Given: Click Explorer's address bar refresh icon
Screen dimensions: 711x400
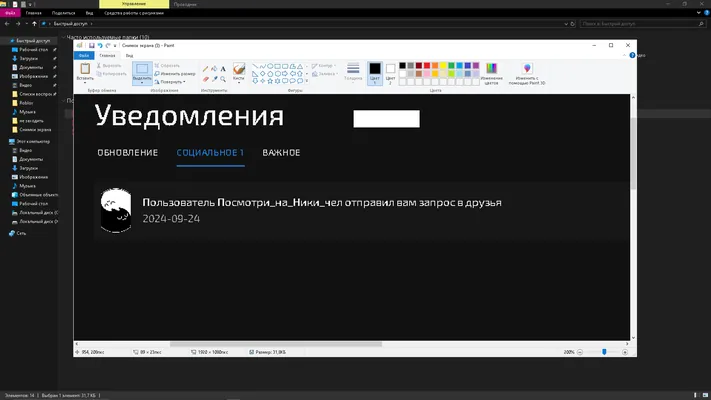Looking at the screenshot, I should coord(573,24).
